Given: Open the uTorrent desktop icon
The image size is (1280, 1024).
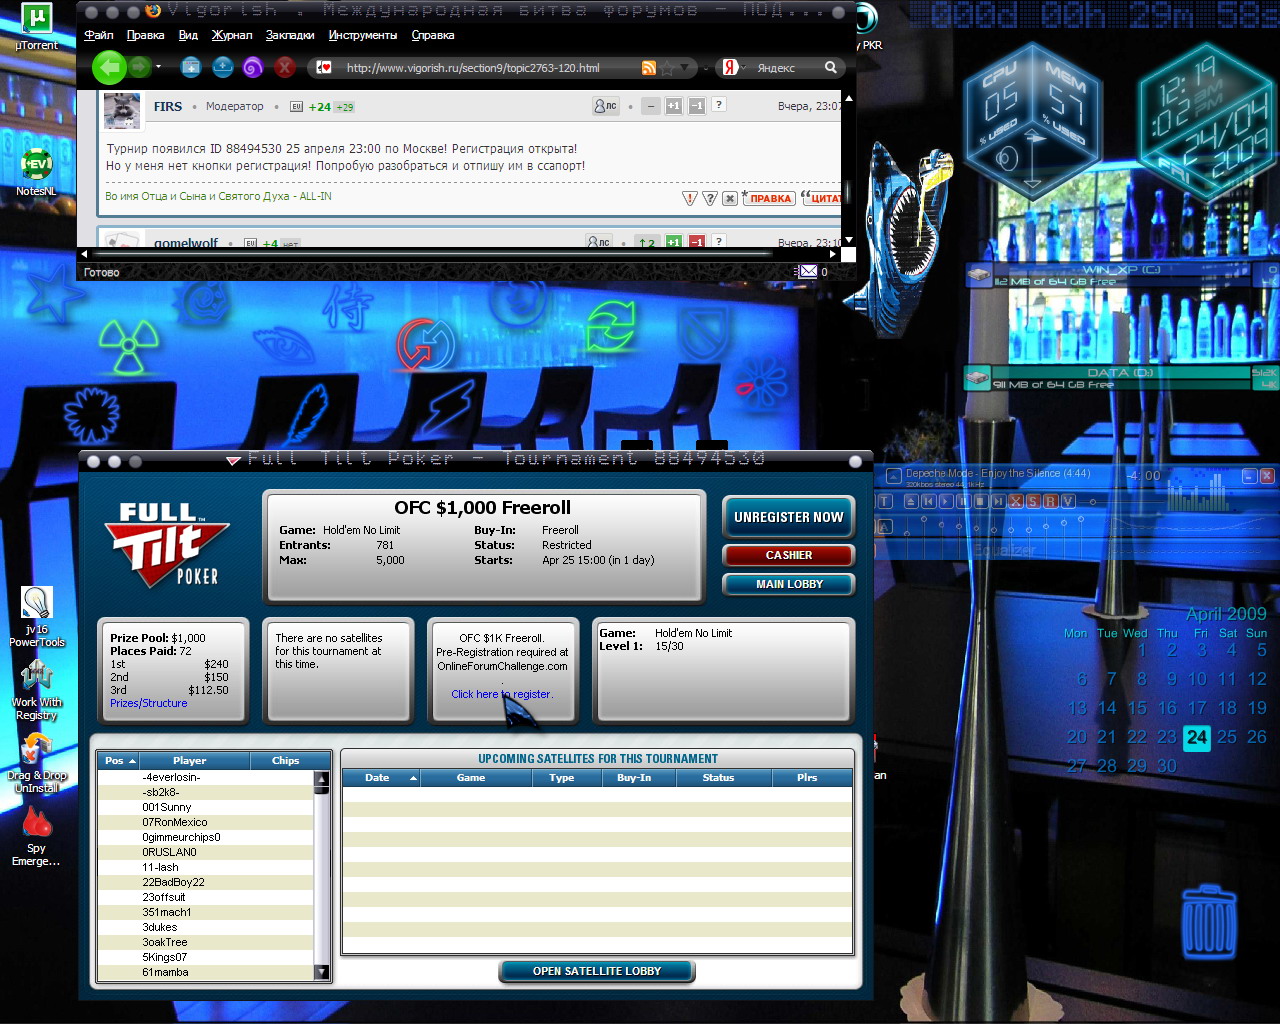Looking at the screenshot, I should pos(36,24).
